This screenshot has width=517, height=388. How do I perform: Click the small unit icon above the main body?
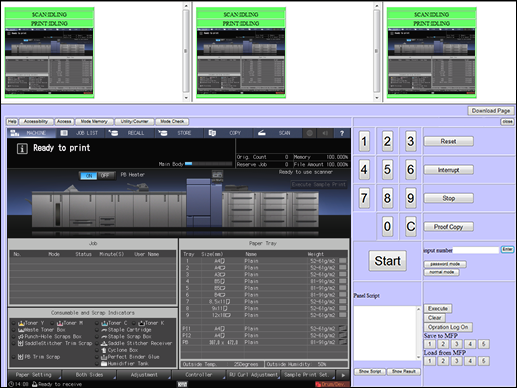pos(217,175)
